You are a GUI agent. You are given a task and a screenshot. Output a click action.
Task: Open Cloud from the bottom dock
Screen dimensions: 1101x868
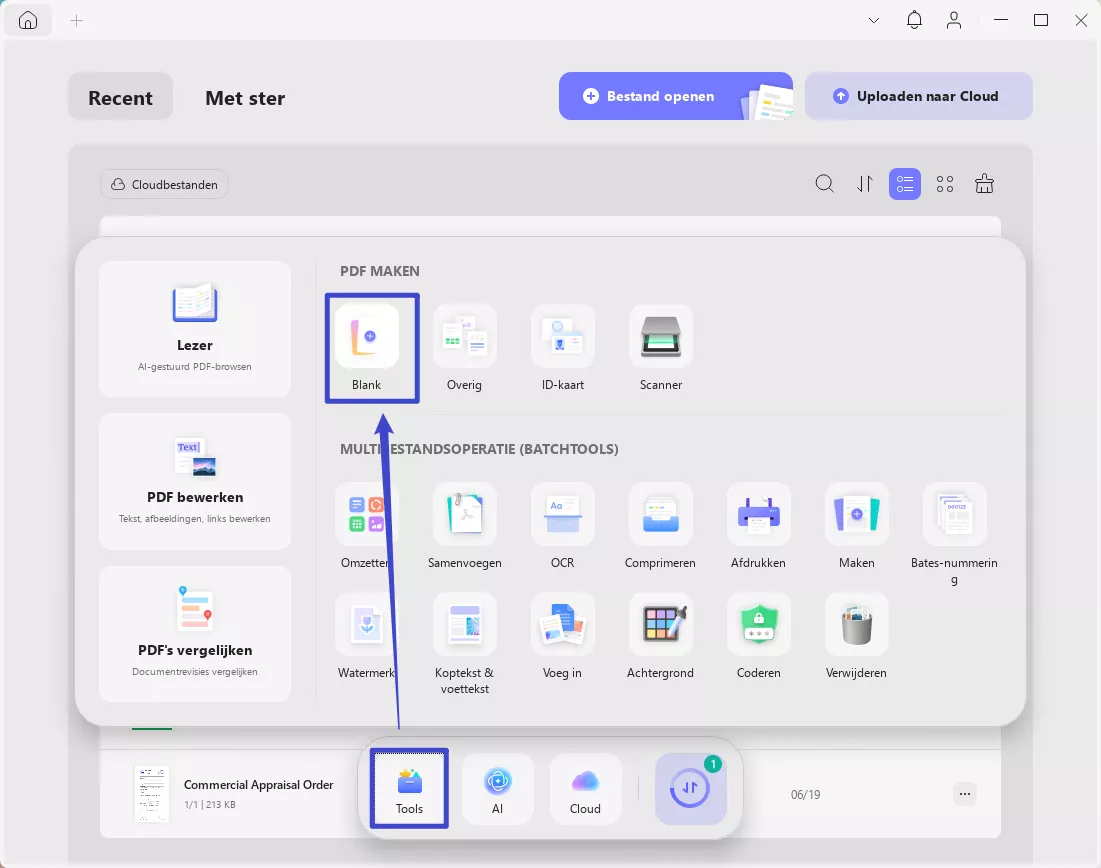tap(586, 789)
